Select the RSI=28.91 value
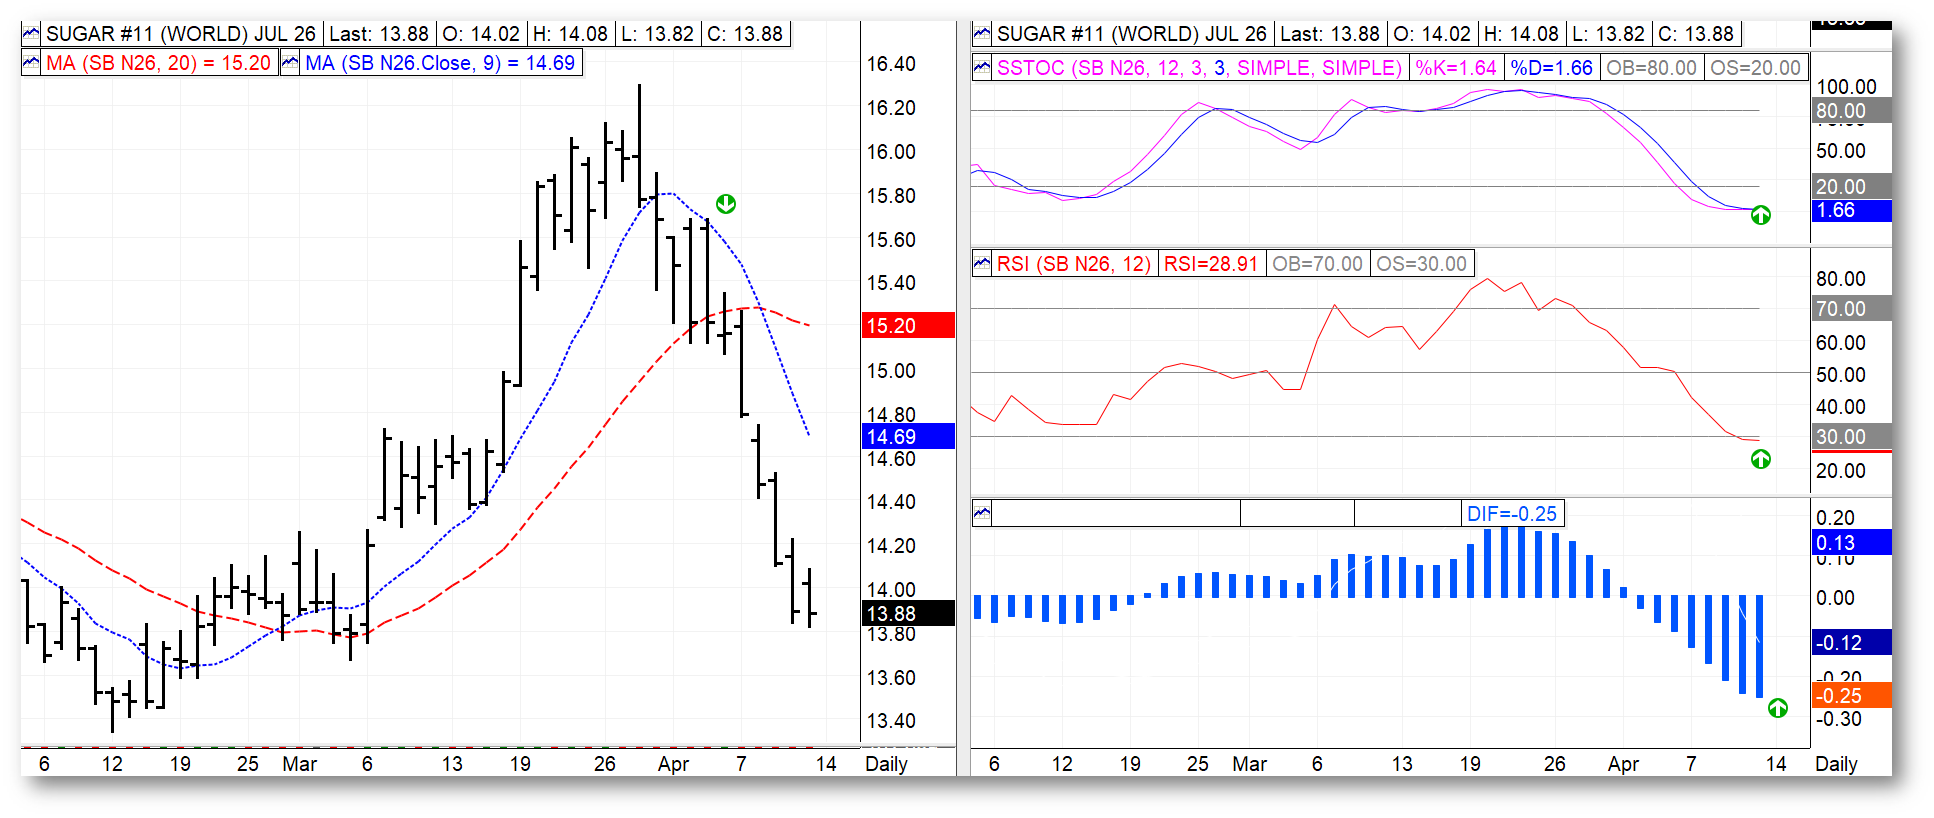The height and width of the screenshot is (818, 1934). (x=1211, y=264)
